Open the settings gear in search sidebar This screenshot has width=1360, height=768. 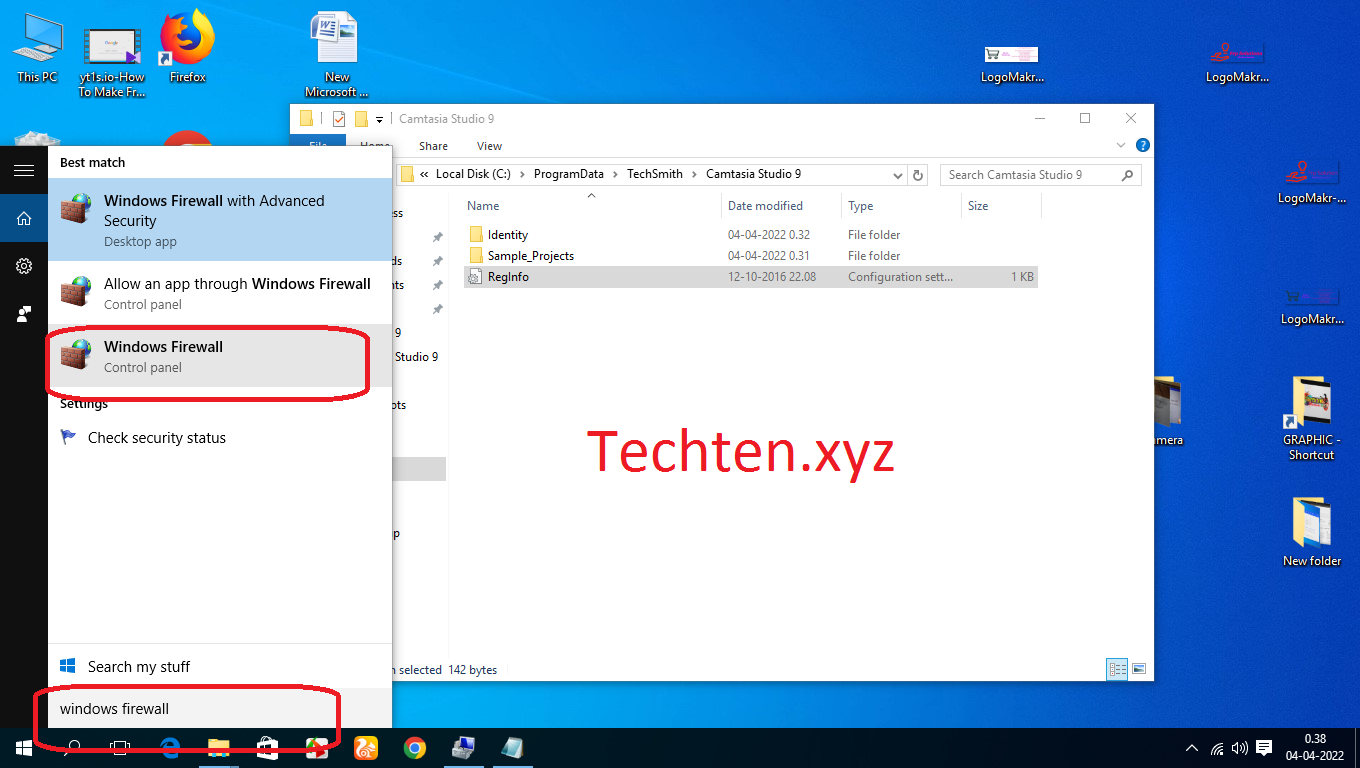24,266
